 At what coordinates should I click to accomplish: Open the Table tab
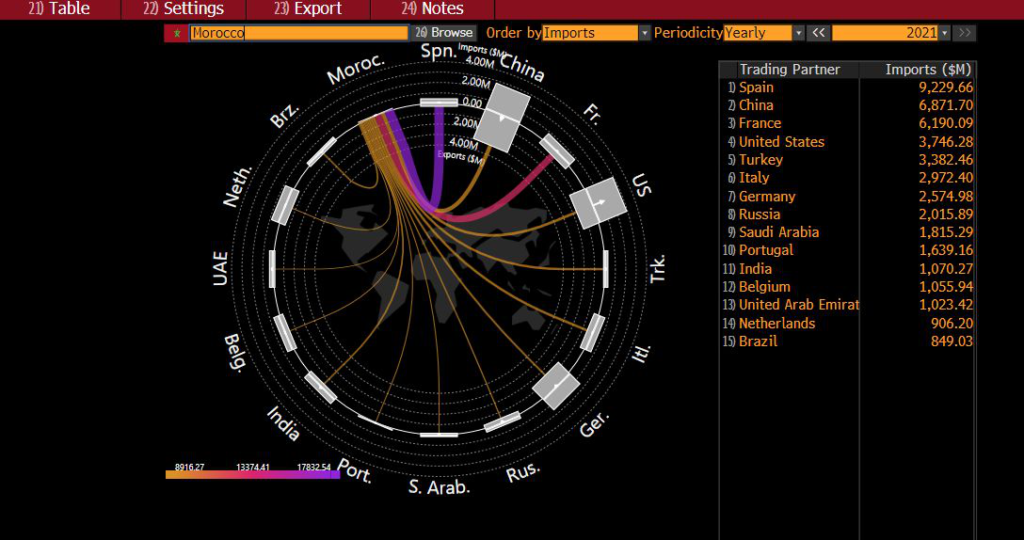coord(62,9)
